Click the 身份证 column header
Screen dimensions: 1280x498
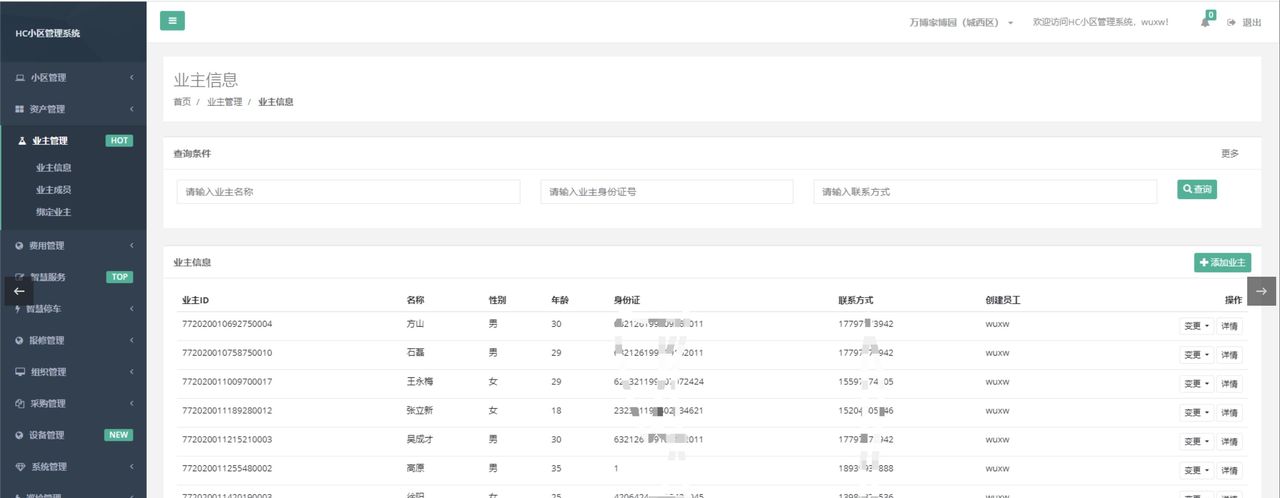(626, 300)
